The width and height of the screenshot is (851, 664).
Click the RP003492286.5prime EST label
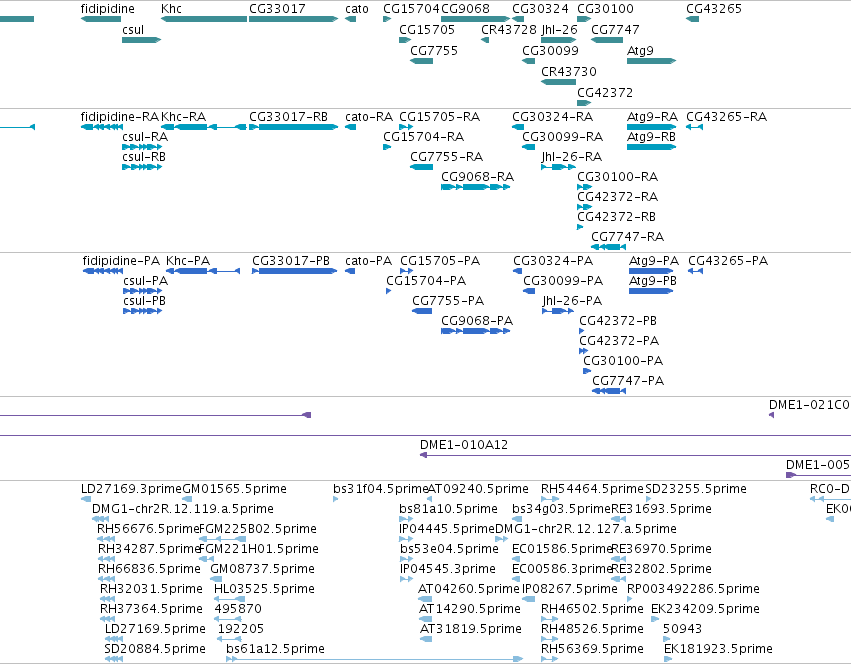693,589
